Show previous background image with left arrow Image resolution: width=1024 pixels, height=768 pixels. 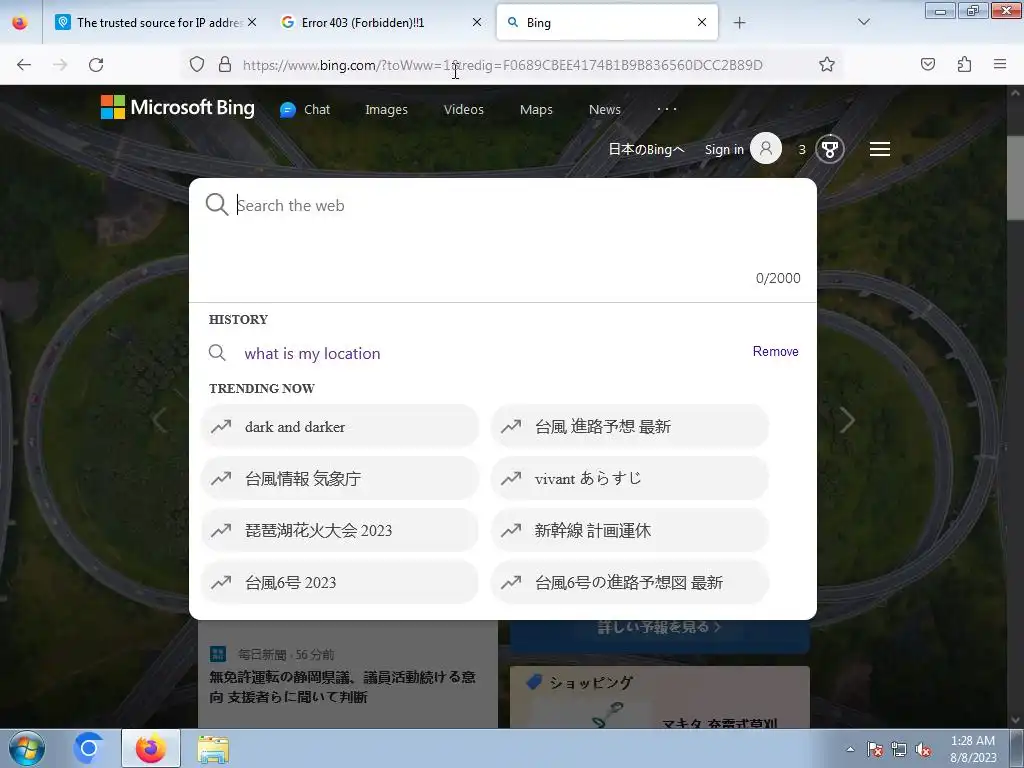tap(159, 420)
